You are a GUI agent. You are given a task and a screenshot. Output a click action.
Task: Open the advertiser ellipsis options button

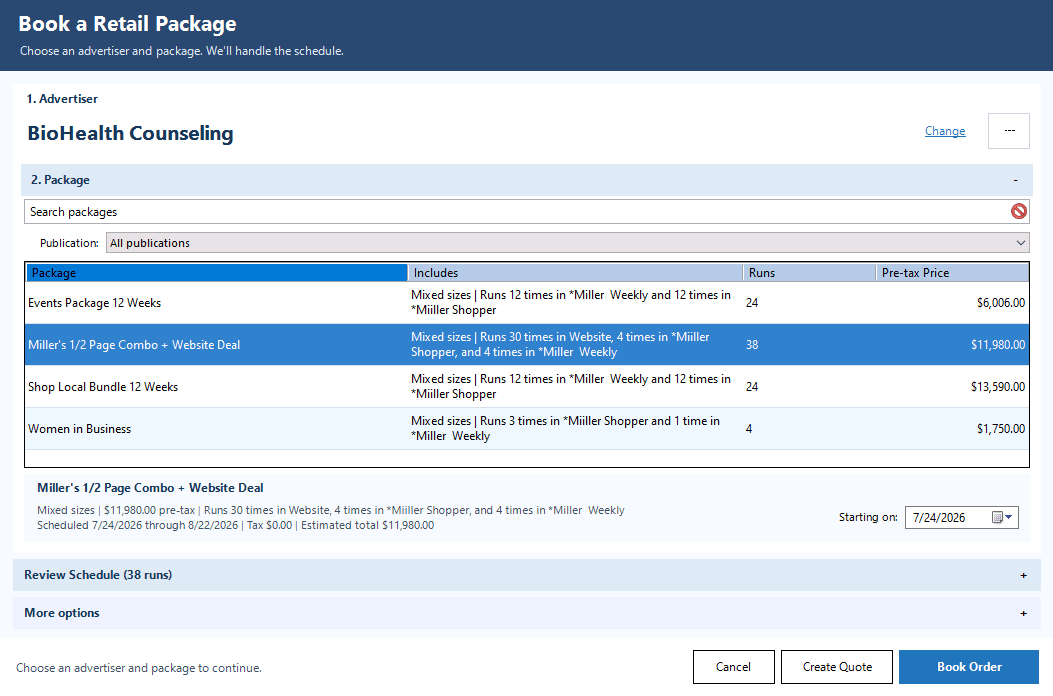(1009, 131)
